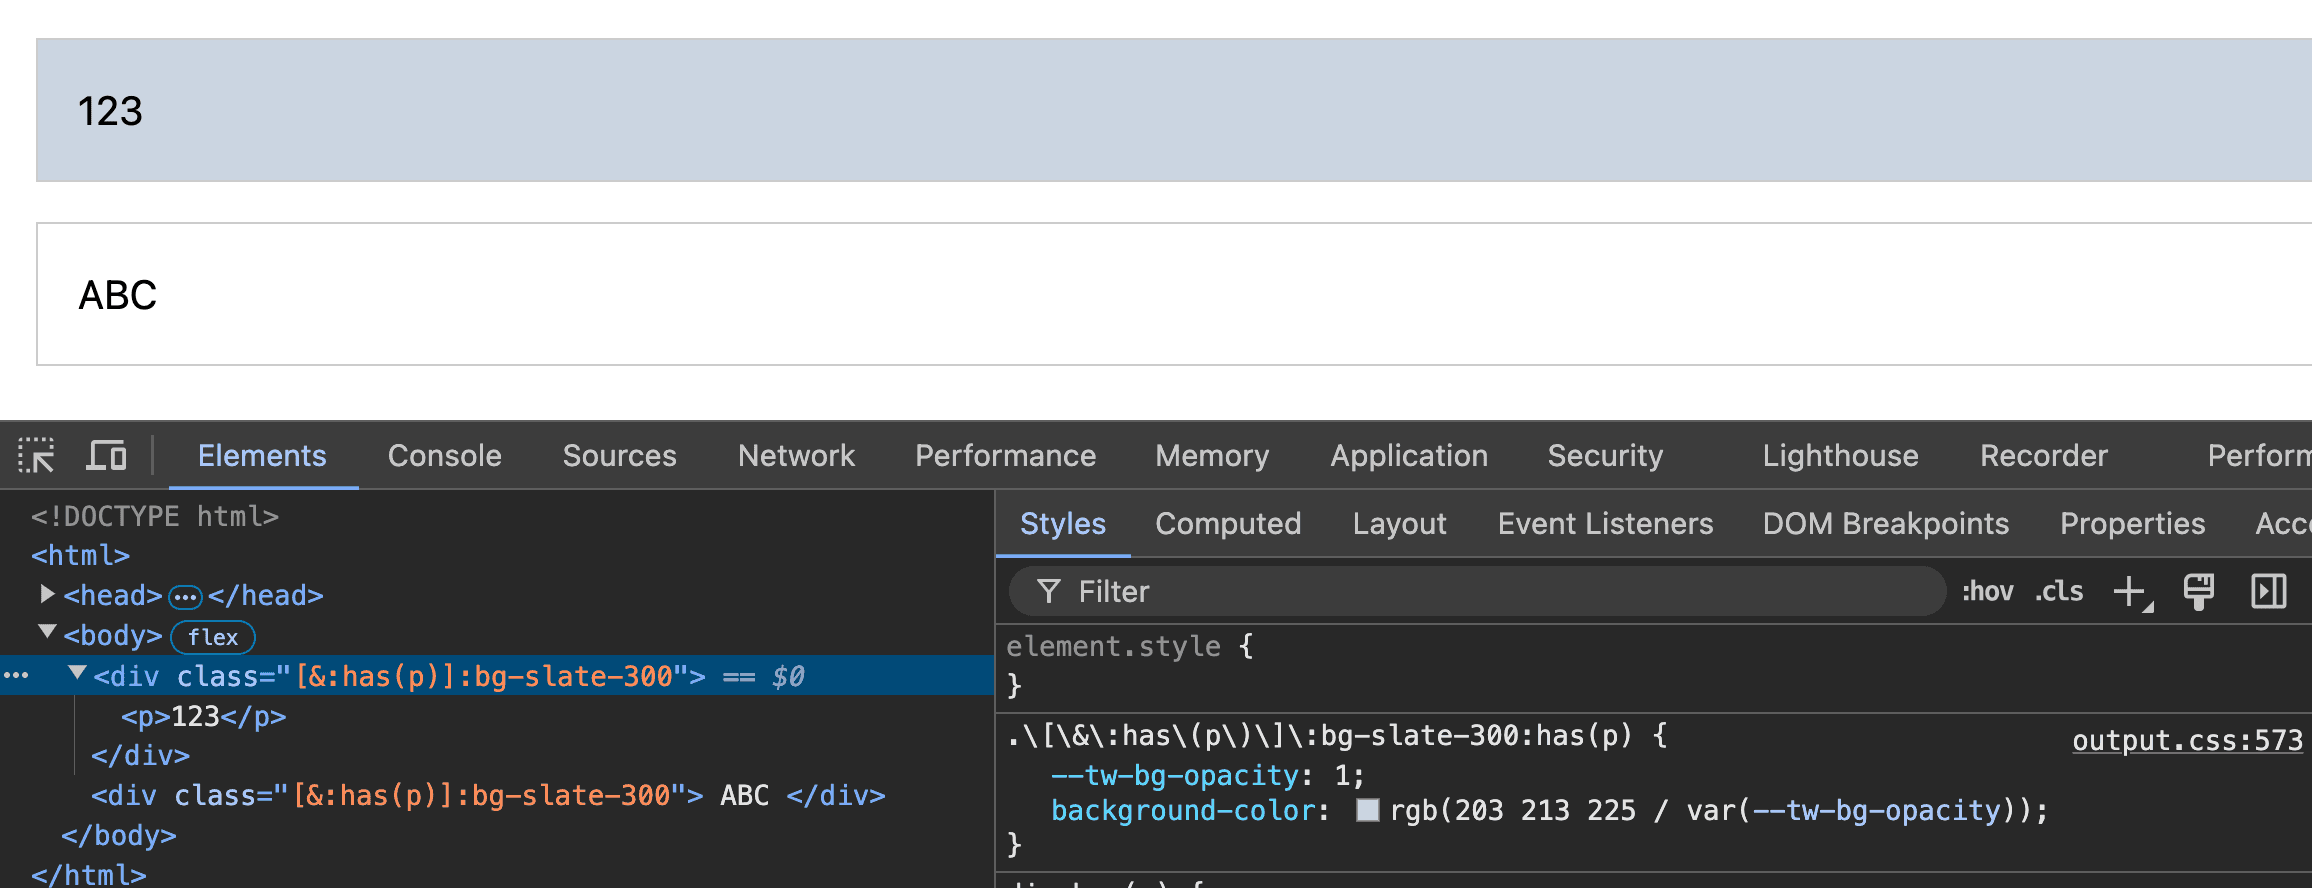Toggle the .cls class editor

(x=2059, y=592)
